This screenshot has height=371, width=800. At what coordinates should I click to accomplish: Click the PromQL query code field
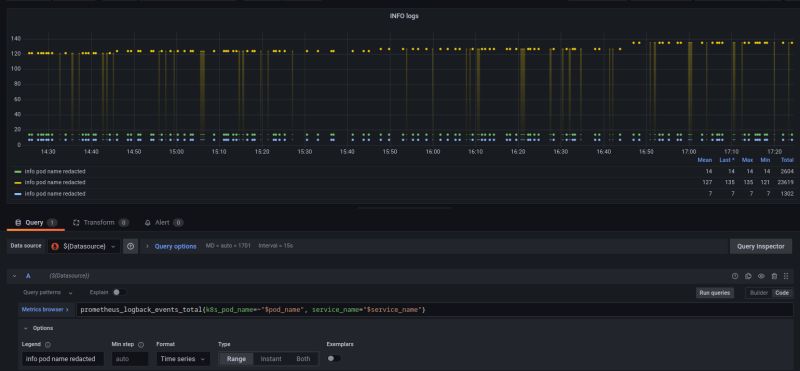(x=435, y=310)
